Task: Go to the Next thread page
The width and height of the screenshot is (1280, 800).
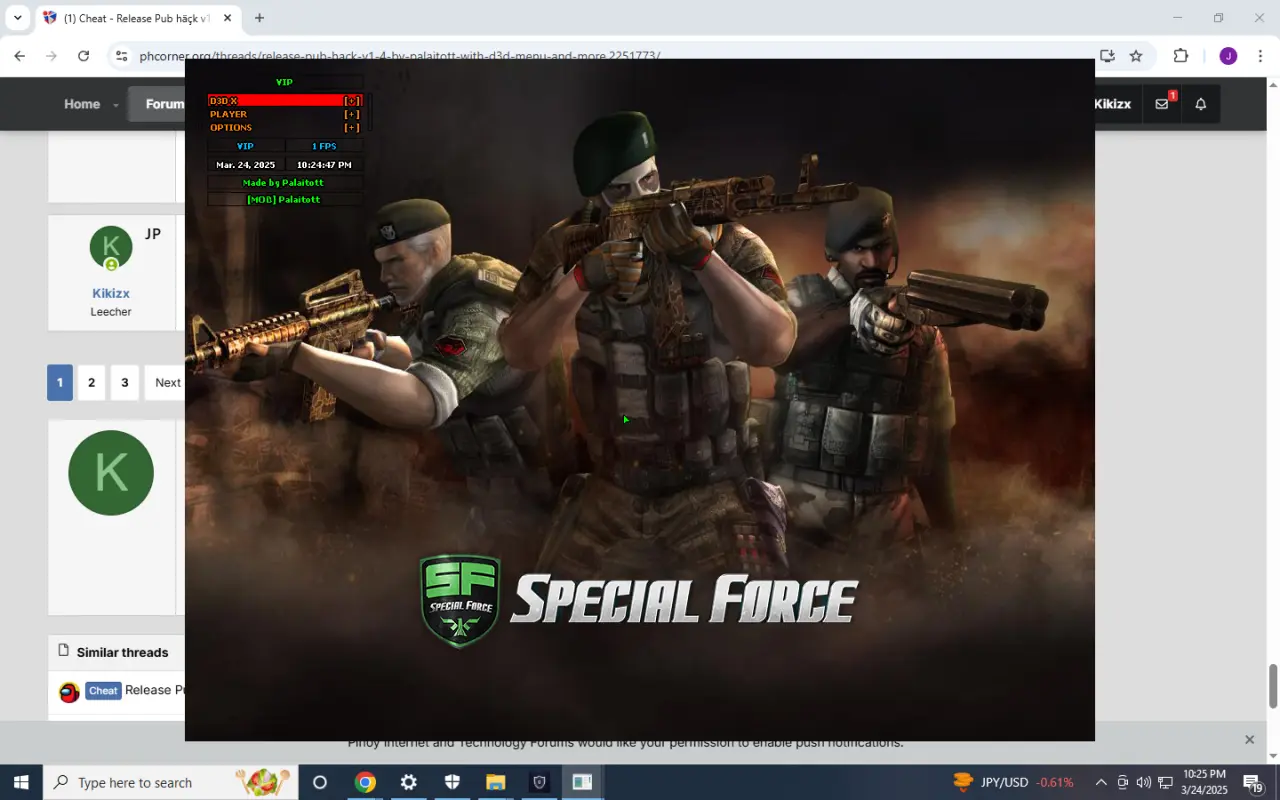Action: (166, 382)
